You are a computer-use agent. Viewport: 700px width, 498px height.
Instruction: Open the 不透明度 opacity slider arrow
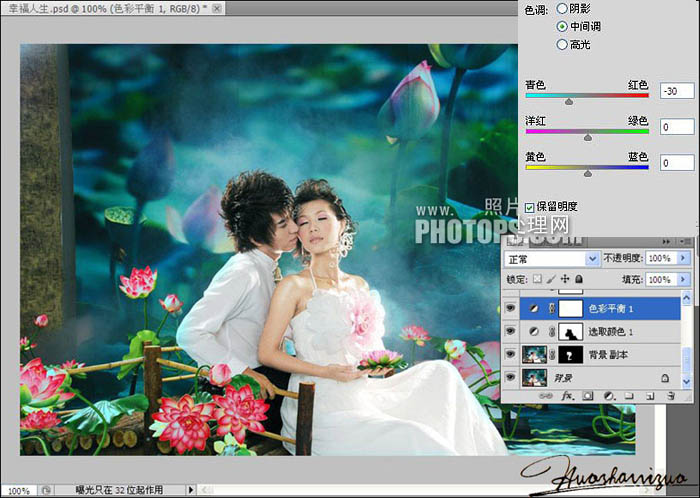pyautogui.click(x=684, y=257)
